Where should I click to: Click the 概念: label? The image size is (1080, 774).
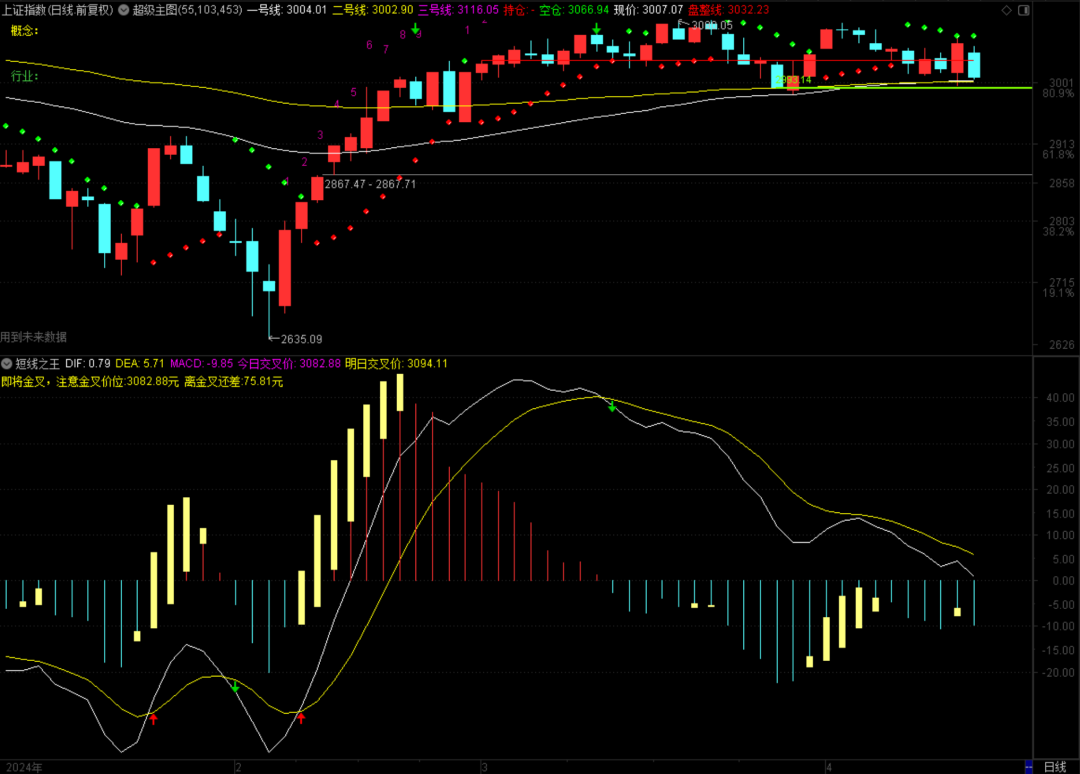[x=25, y=30]
